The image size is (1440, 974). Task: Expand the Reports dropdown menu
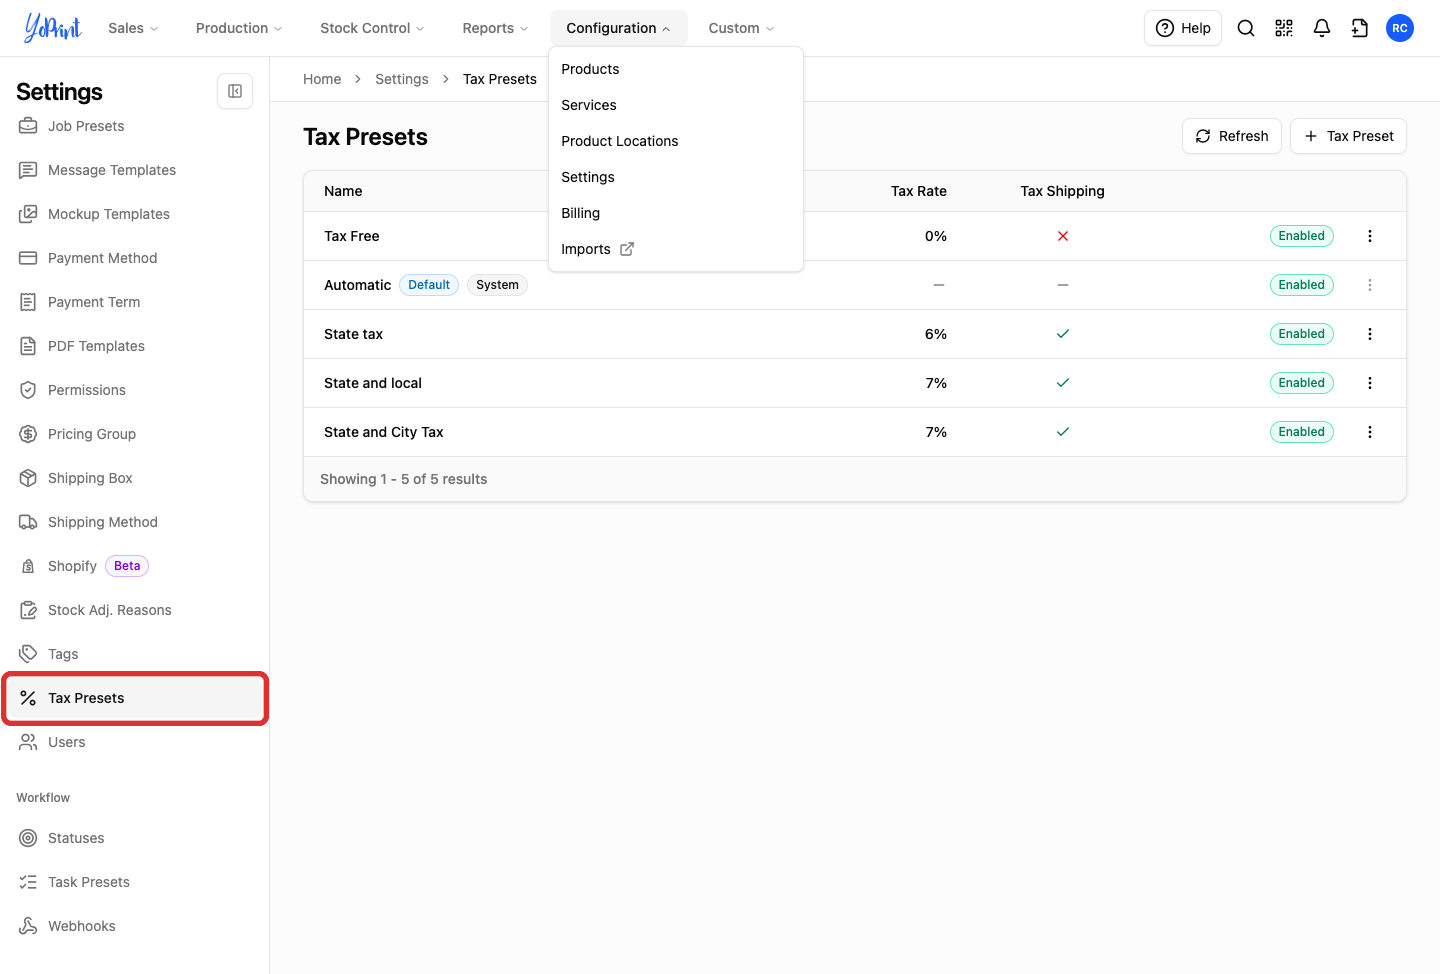[x=495, y=28]
